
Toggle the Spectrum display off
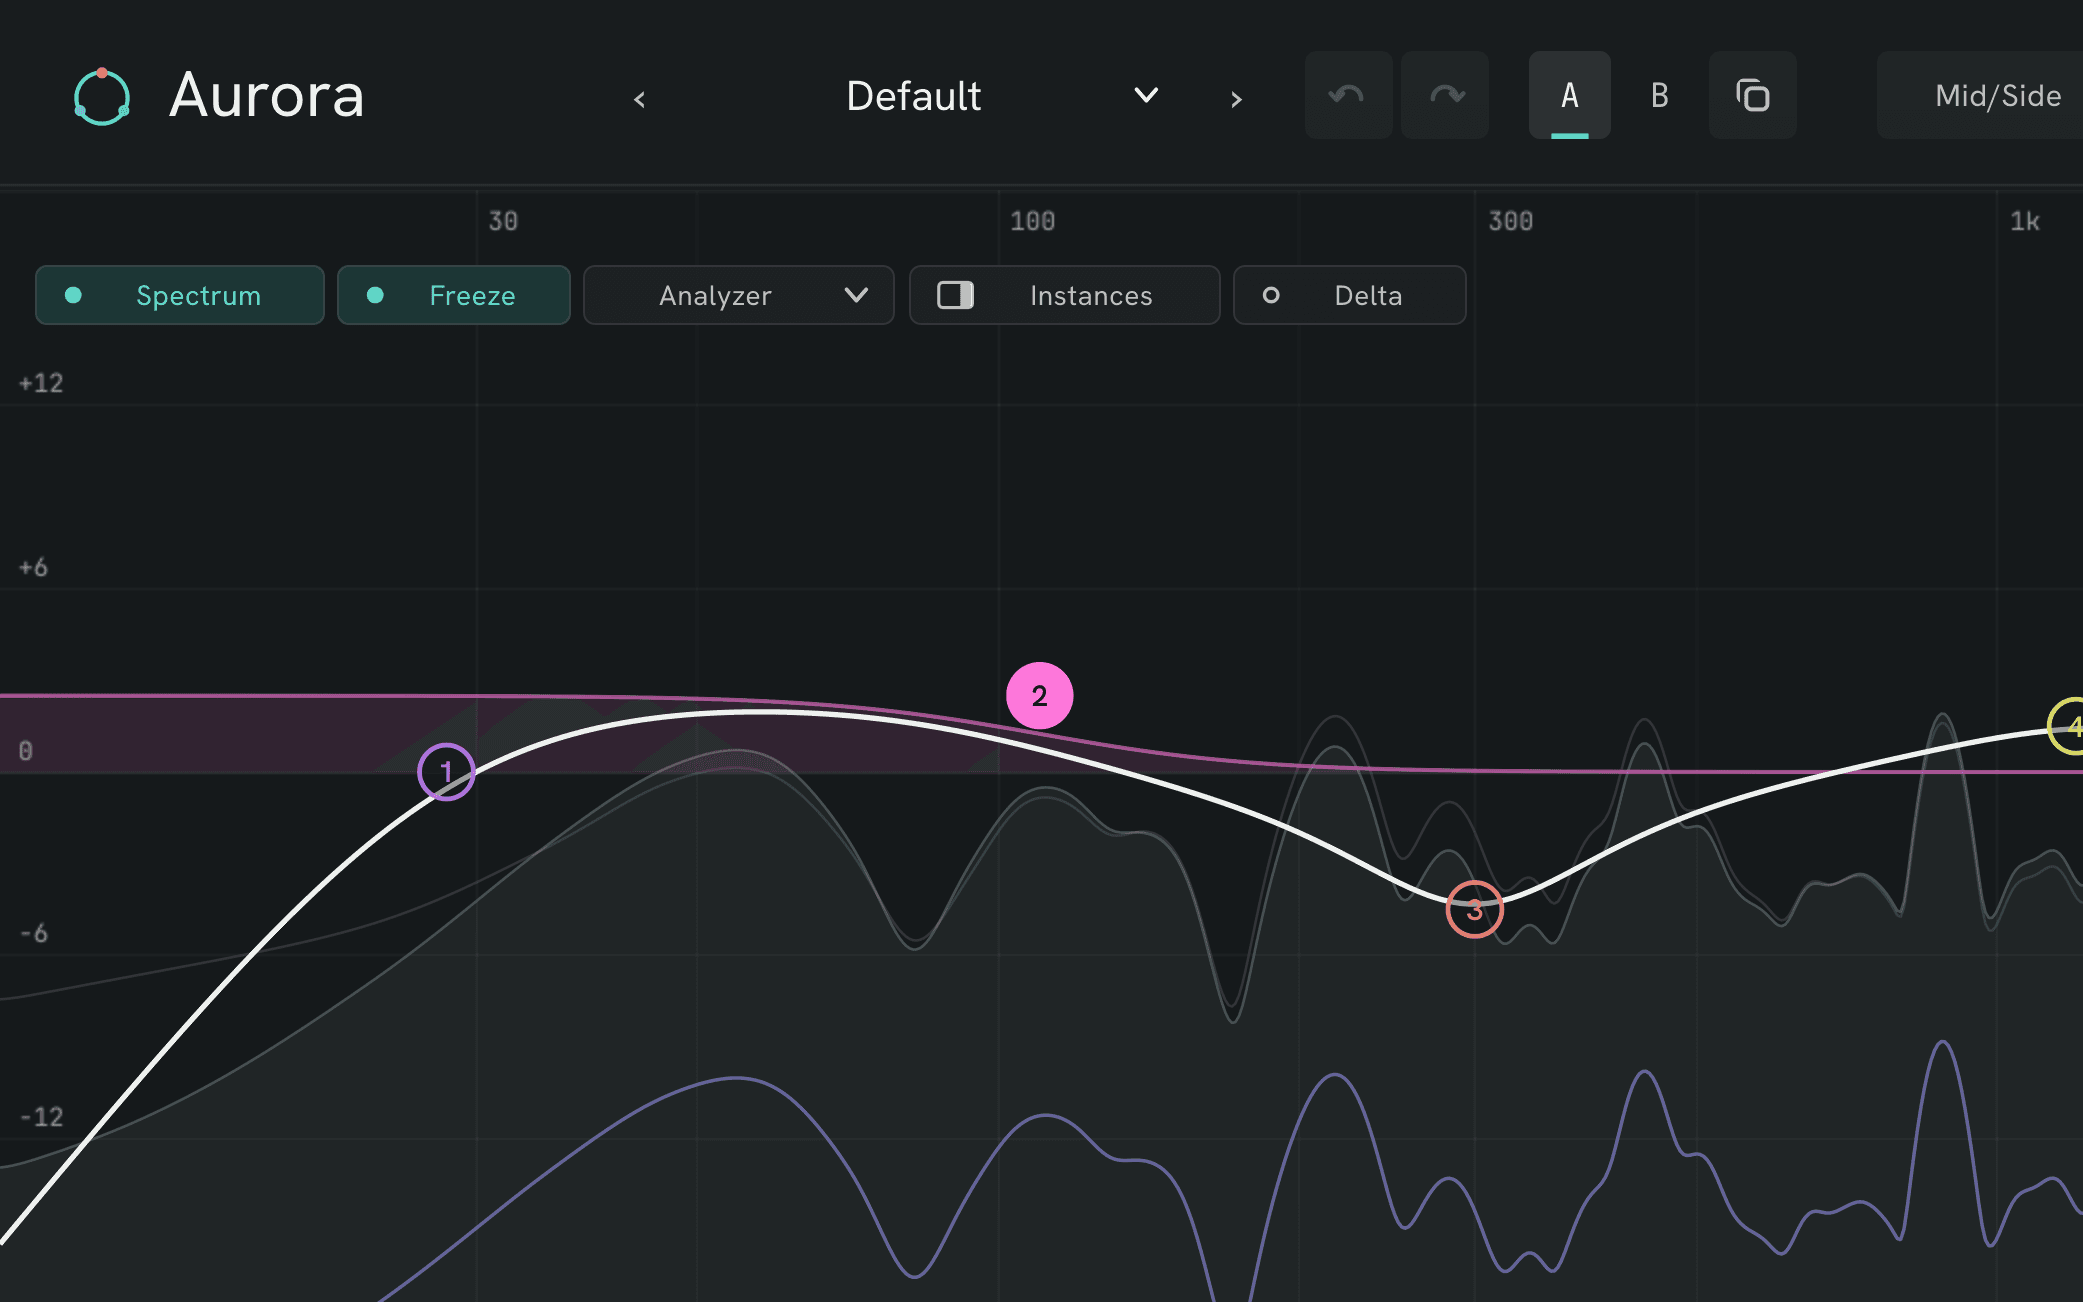click(180, 295)
